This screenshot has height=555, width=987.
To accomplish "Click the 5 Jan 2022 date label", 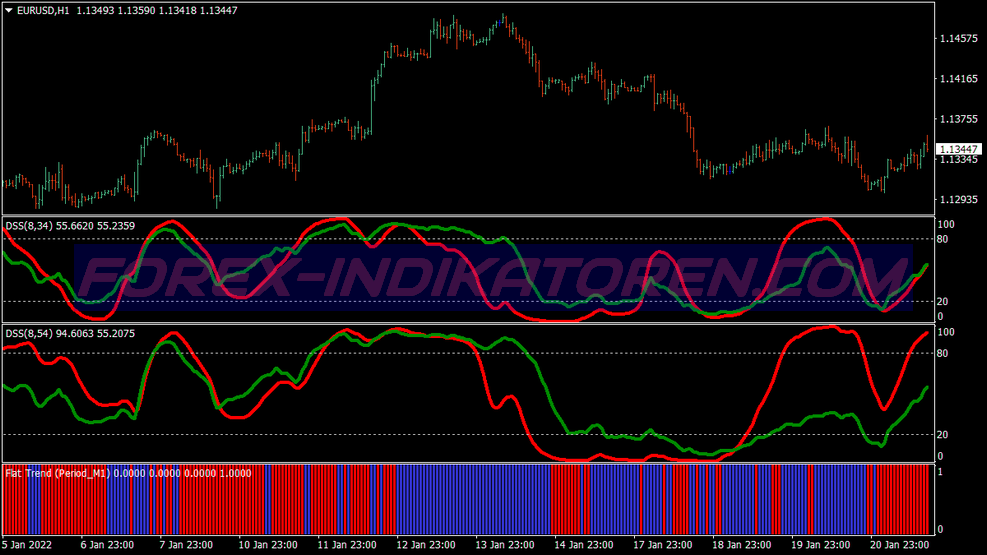I will pyautogui.click(x=27, y=545).
